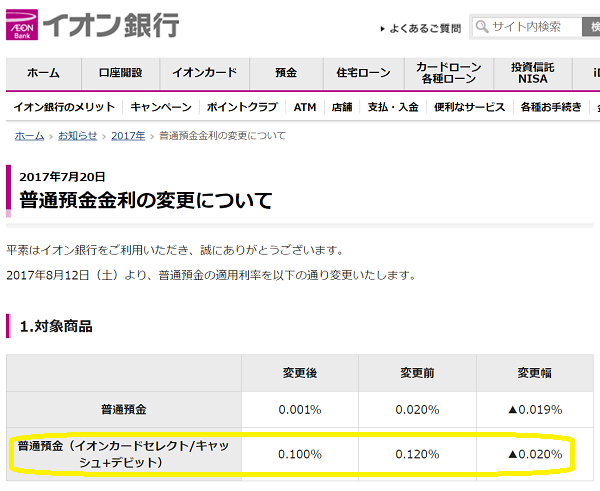Screen dimensions: 600x491
Task: Click the AEON Bank logo
Action: click(93, 25)
